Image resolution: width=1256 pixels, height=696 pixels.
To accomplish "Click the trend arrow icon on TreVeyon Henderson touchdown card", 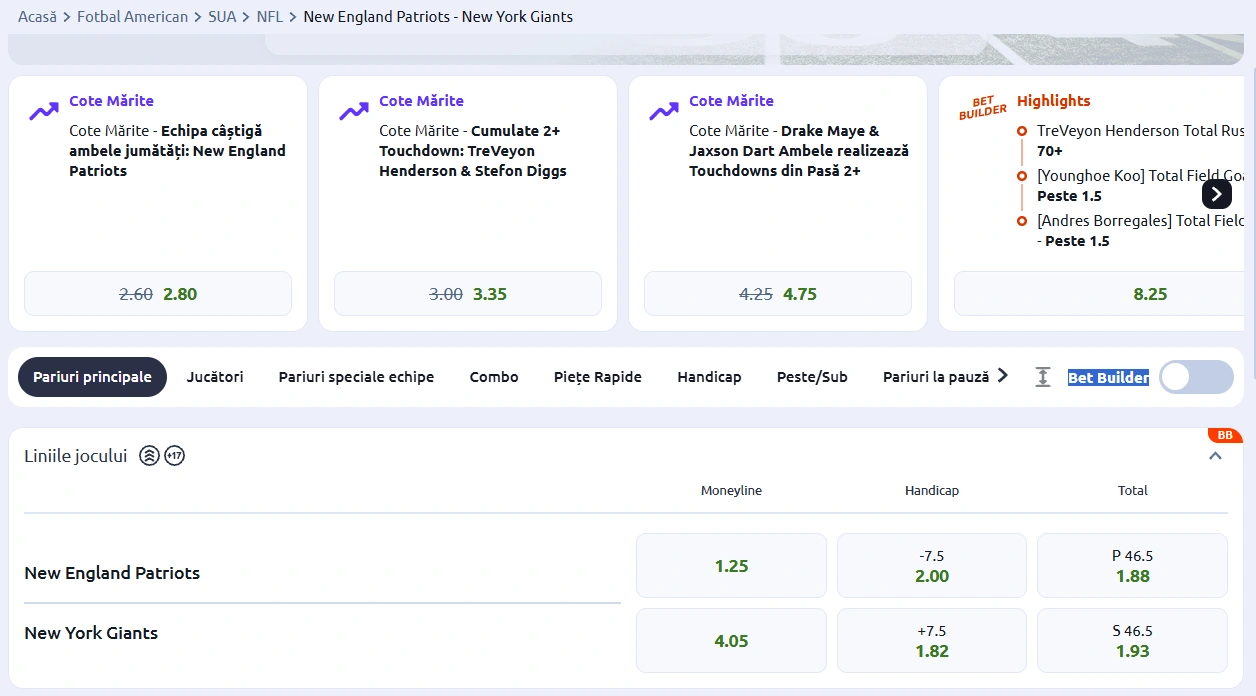I will 354,111.
